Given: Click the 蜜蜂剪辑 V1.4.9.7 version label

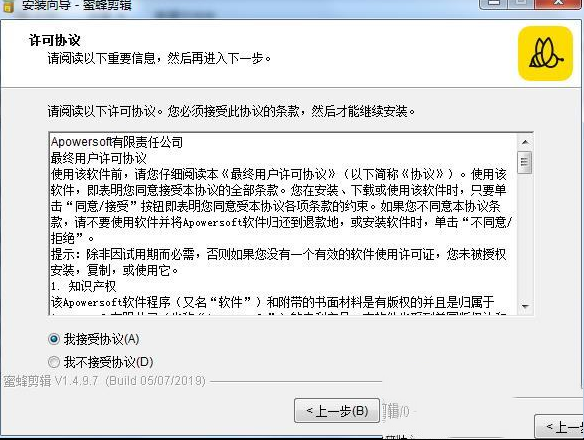Looking at the screenshot, I should pos(105,381).
